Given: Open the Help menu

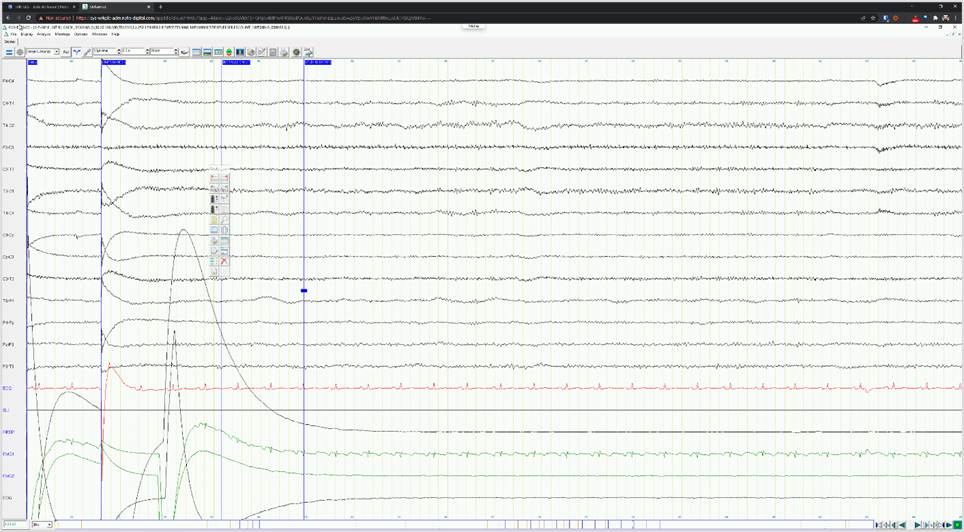Looking at the screenshot, I should coord(116,34).
